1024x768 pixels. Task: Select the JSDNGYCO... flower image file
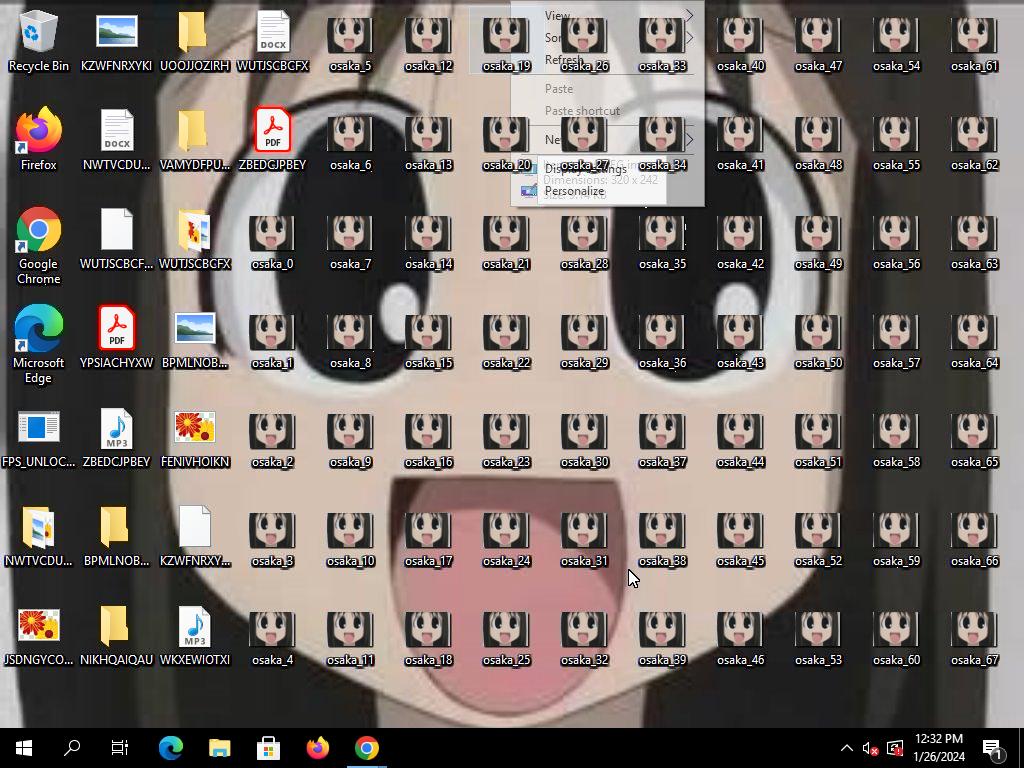pyautogui.click(x=39, y=637)
